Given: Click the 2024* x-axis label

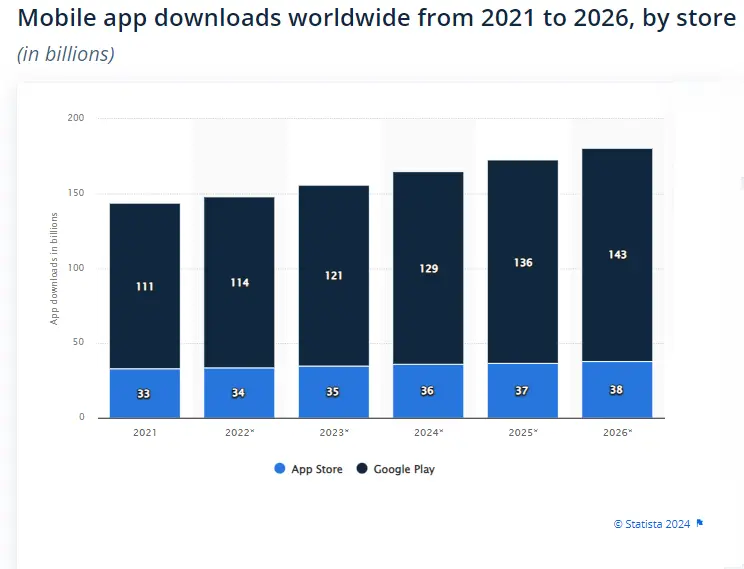Looking at the screenshot, I should pyautogui.click(x=428, y=432).
